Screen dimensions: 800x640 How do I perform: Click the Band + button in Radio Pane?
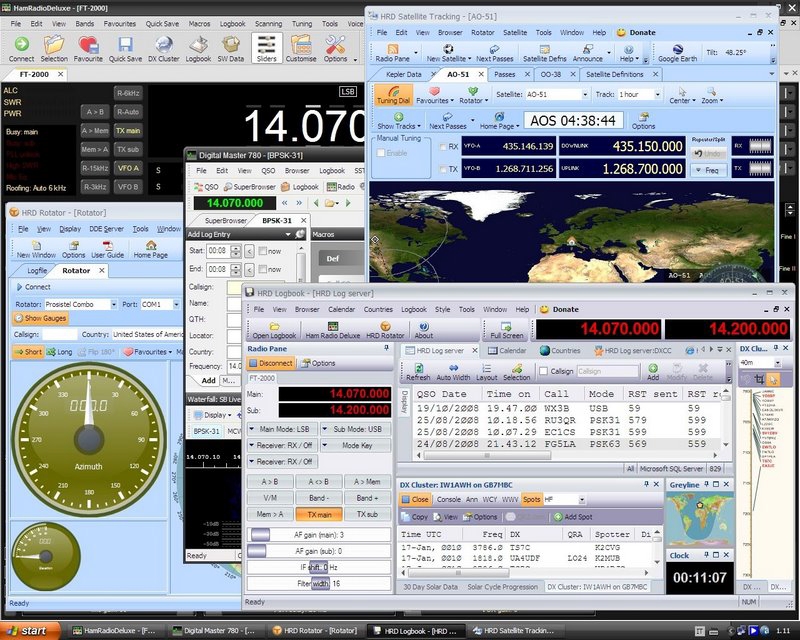(x=367, y=498)
